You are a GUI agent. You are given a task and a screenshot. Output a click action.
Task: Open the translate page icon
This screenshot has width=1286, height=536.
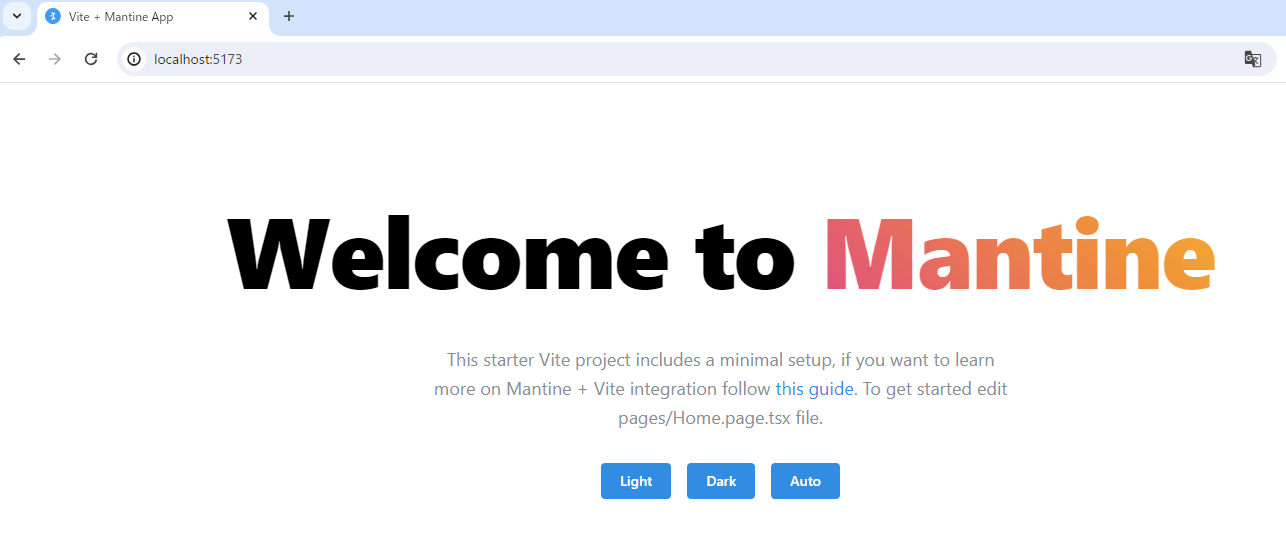pos(1252,59)
